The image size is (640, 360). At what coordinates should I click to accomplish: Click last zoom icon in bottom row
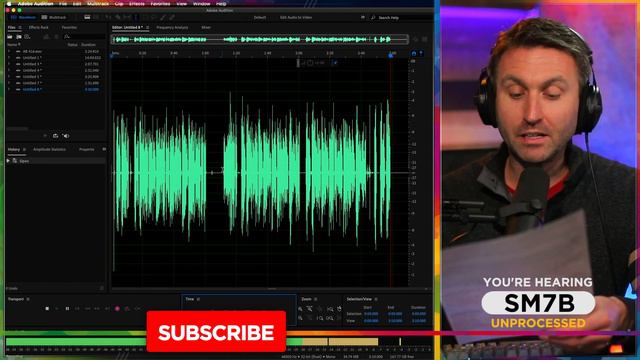[339, 318]
